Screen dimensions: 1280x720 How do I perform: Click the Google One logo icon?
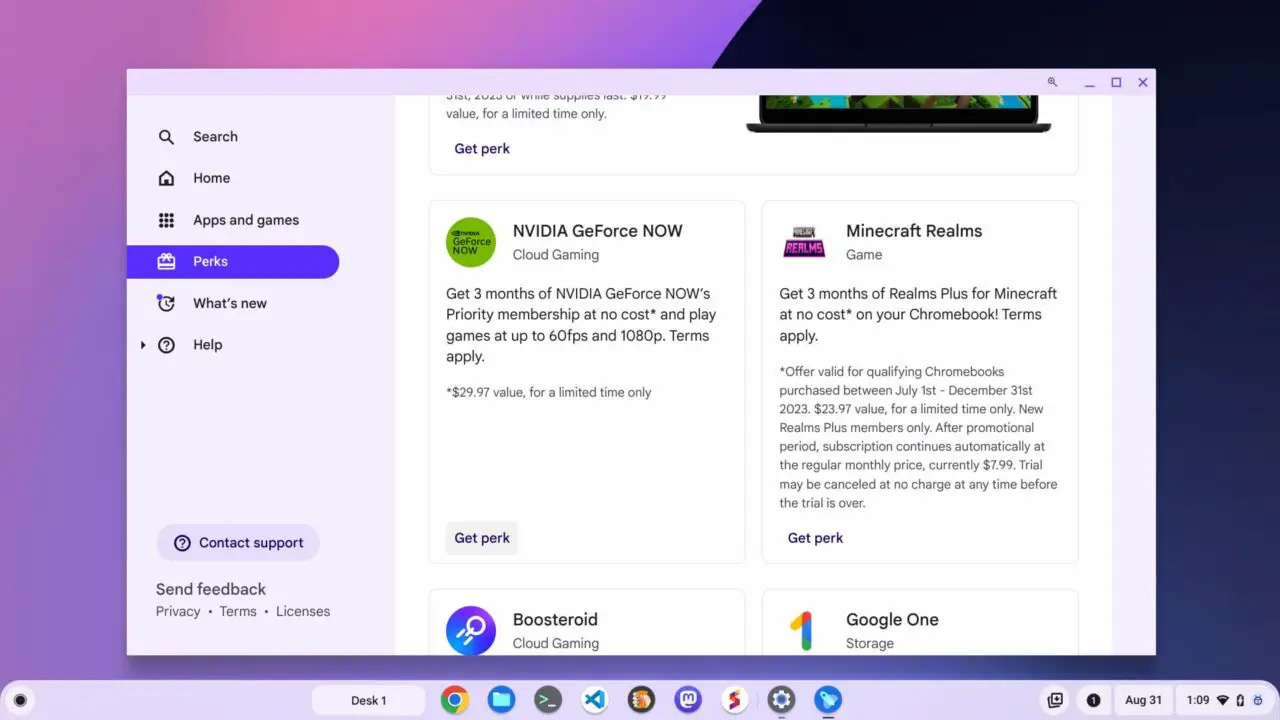coord(801,631)
